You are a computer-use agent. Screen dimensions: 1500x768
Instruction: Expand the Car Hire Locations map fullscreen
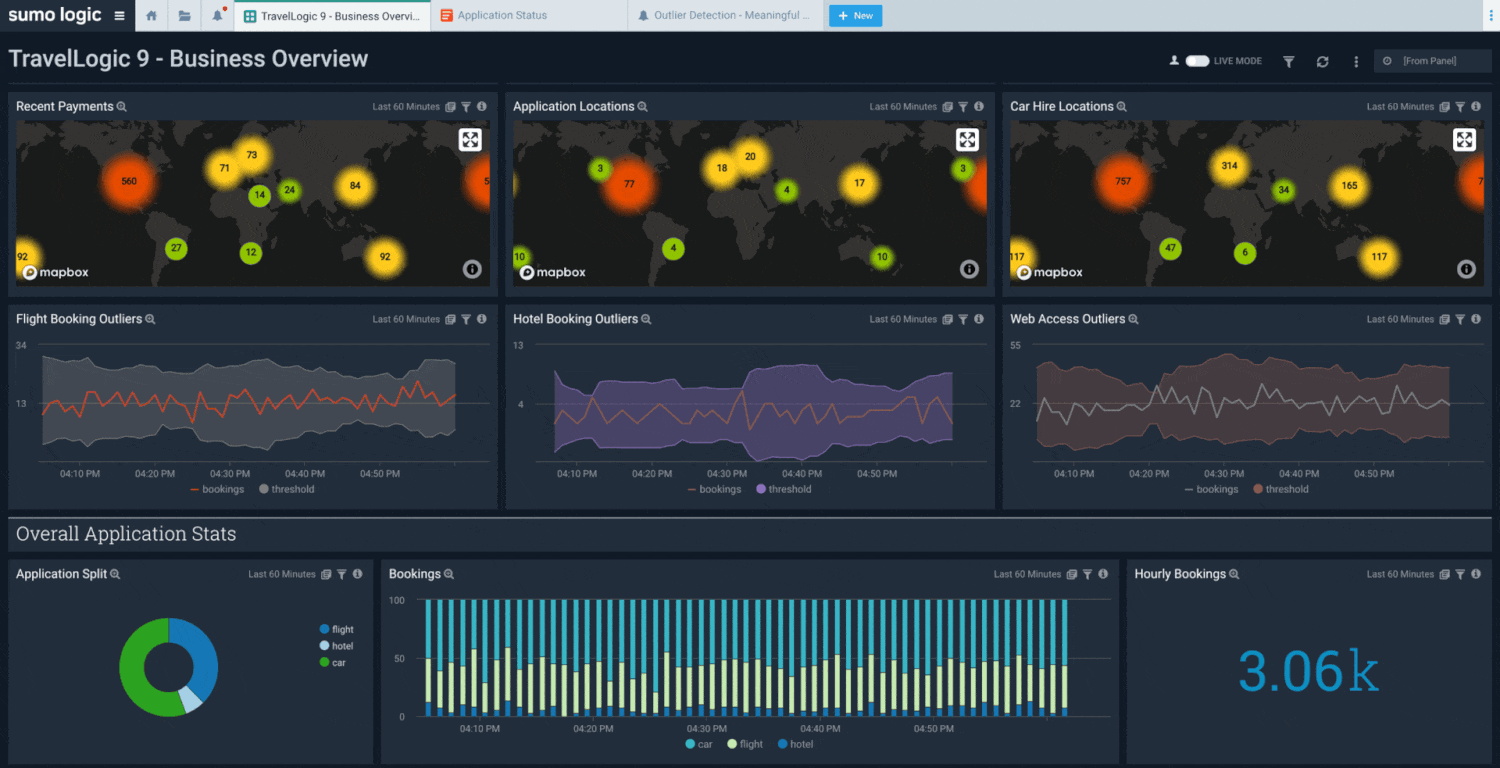[1464, 140]
